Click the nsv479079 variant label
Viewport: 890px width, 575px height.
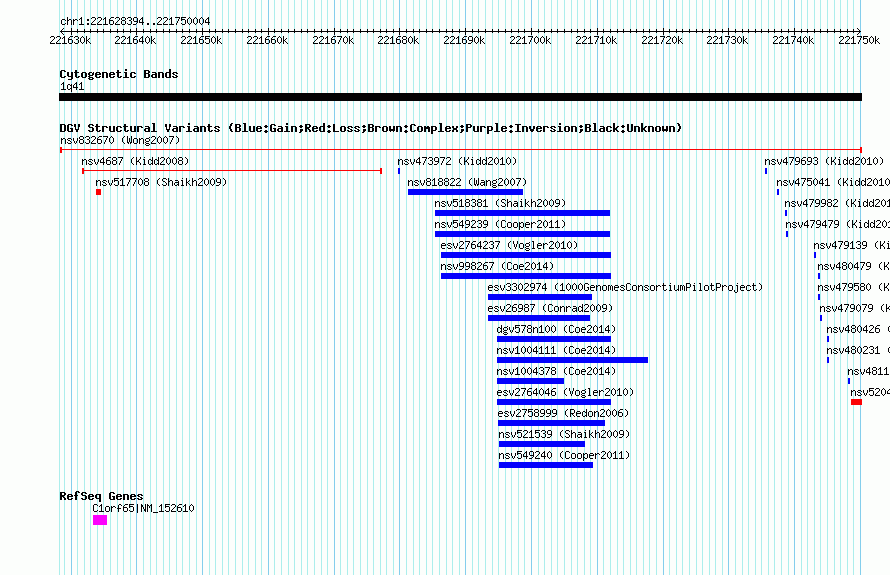point(854,308)
